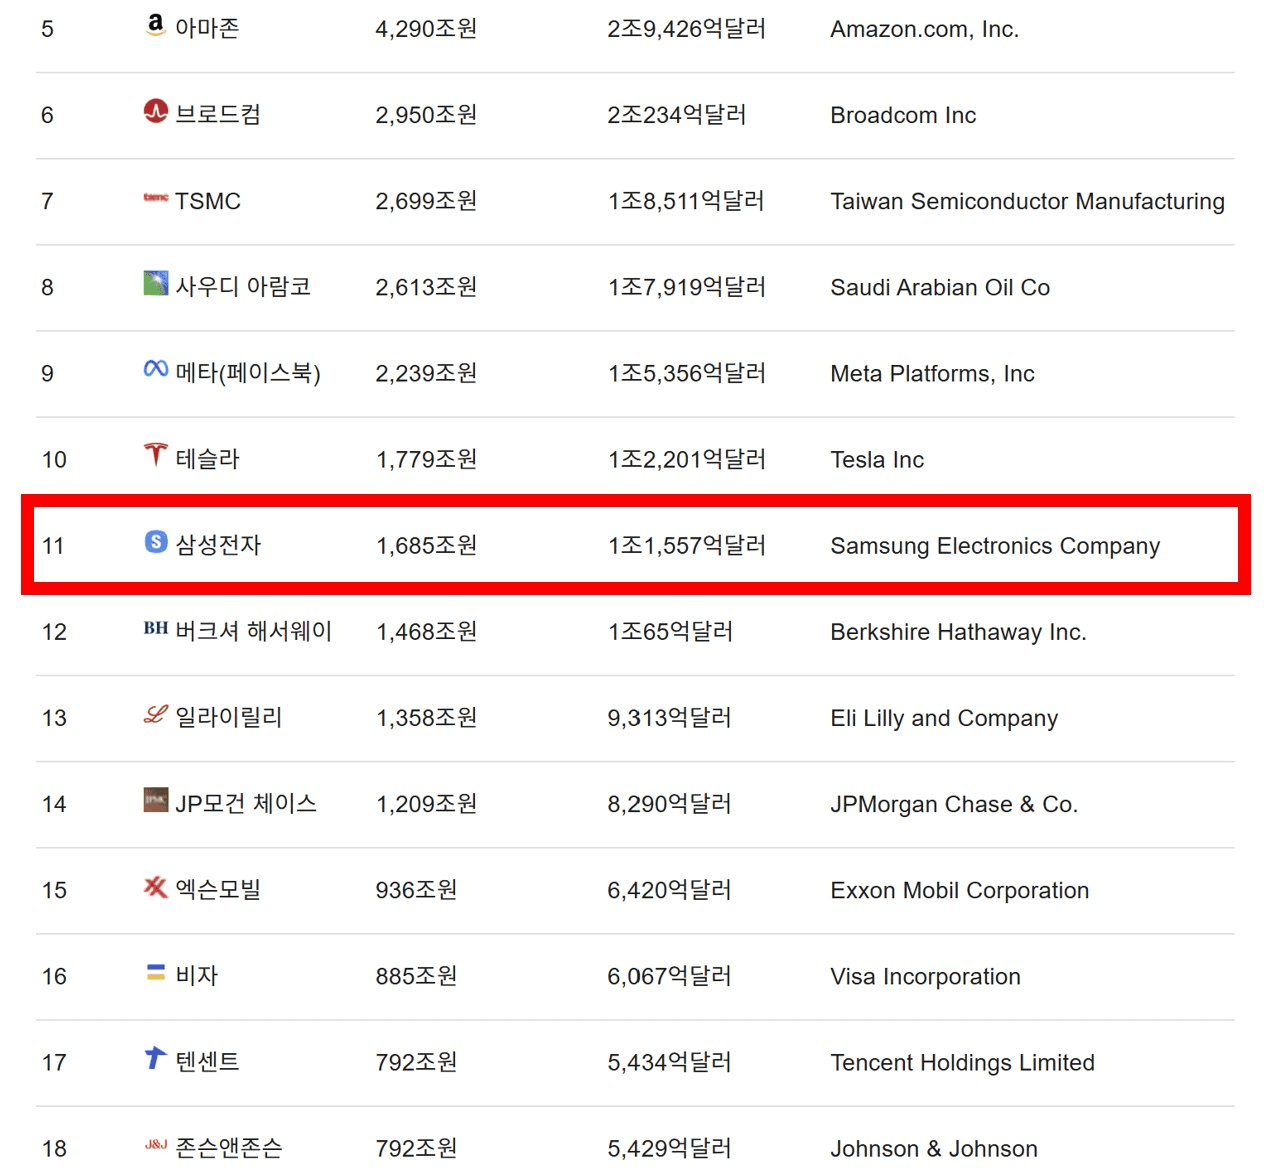1280x1176 pixels.
Task: Click the Saudi Arabian Oil Co name
Action: click(940, 287)
